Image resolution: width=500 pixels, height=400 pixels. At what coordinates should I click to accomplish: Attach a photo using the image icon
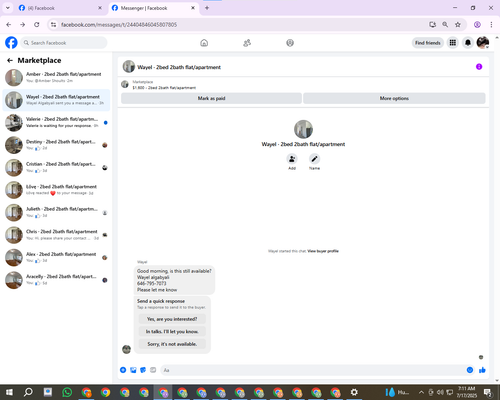point(133,370)
